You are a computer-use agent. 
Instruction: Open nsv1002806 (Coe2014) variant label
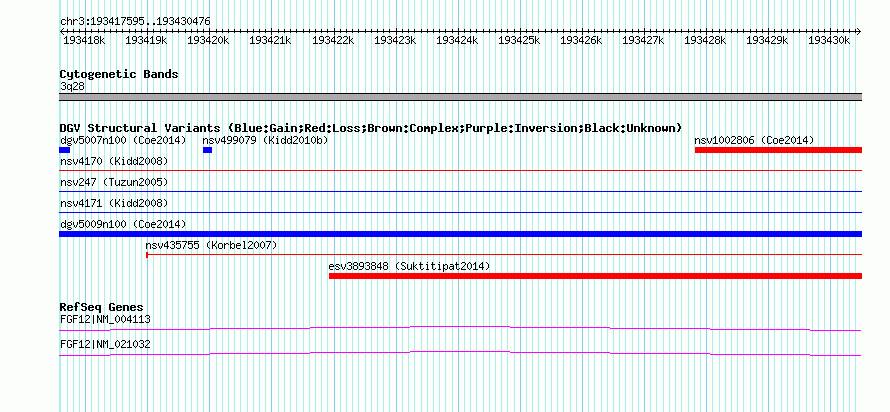(x=754, y=140)
